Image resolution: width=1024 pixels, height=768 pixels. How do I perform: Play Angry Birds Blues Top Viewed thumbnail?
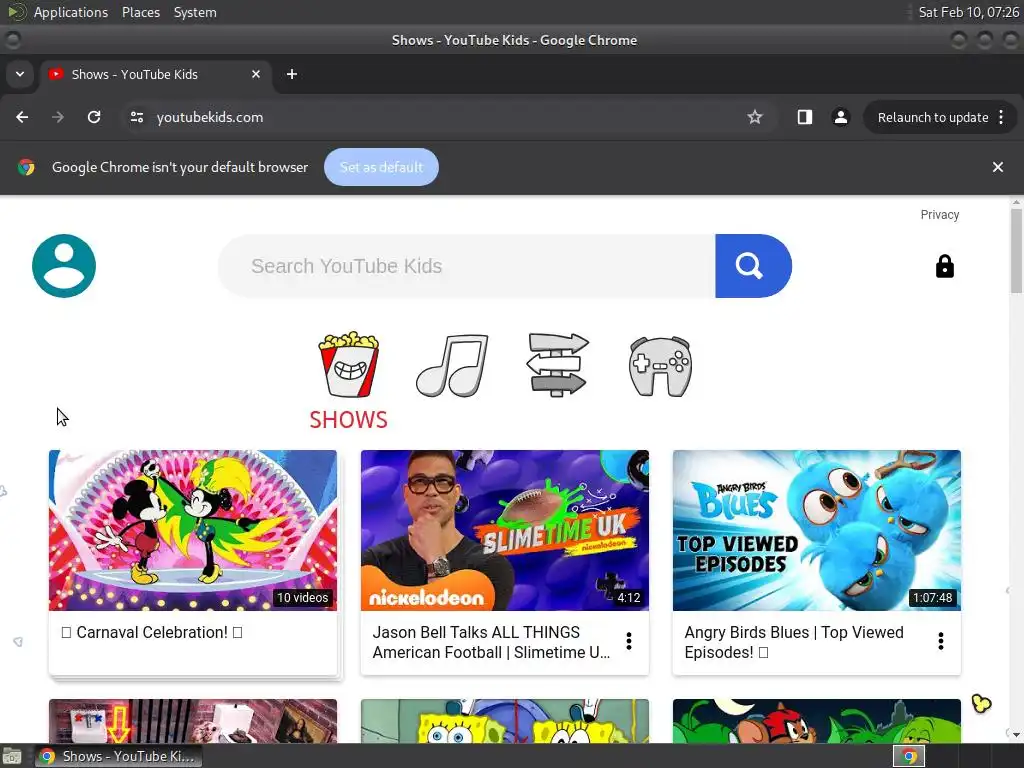pos(816,530)
